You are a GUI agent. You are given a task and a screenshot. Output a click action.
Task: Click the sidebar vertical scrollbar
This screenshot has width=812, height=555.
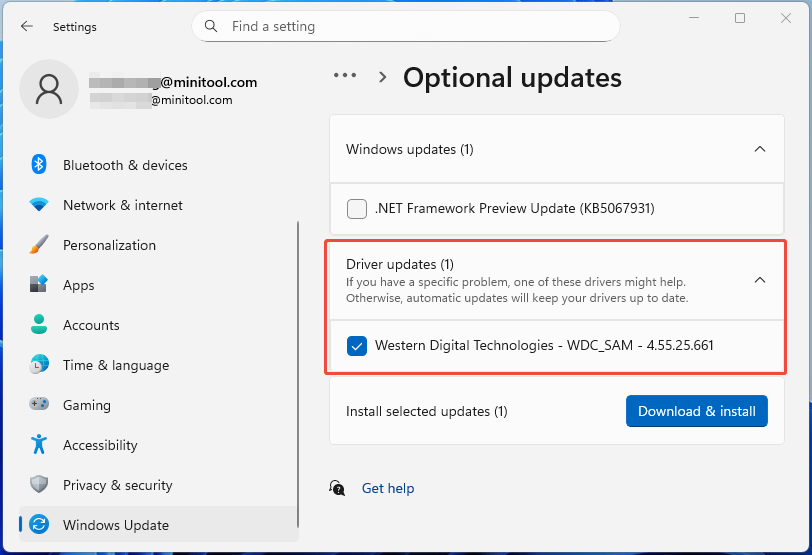(x=298, y=373)
